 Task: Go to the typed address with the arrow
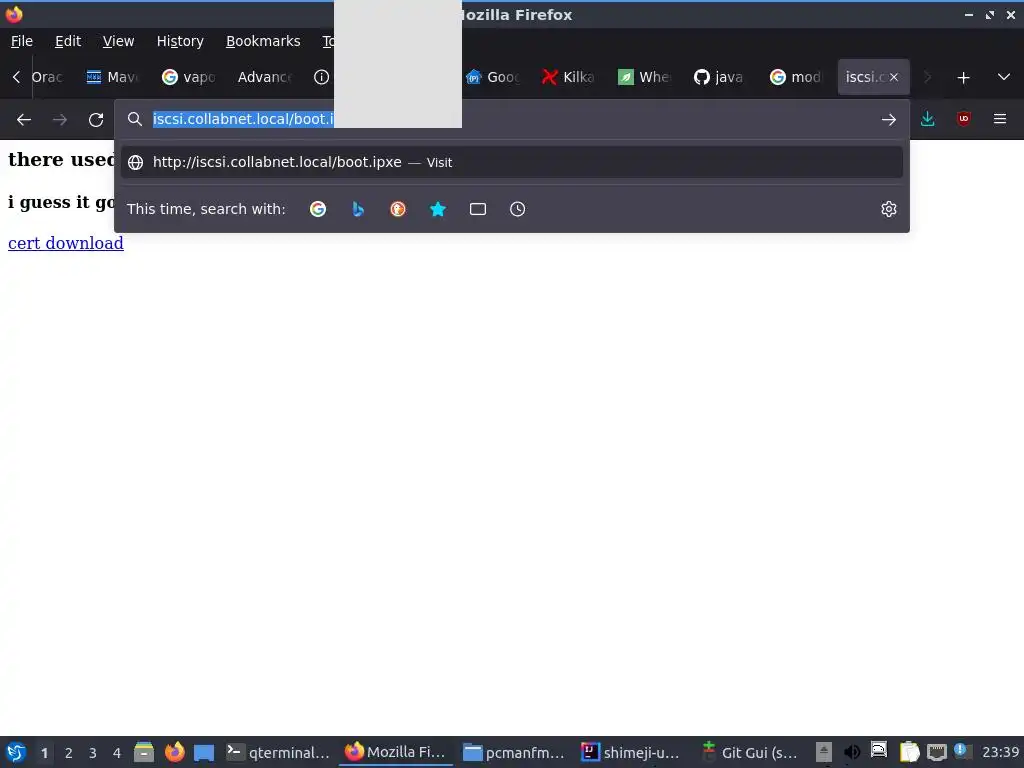pyautogui.click(x=888, y=120)
